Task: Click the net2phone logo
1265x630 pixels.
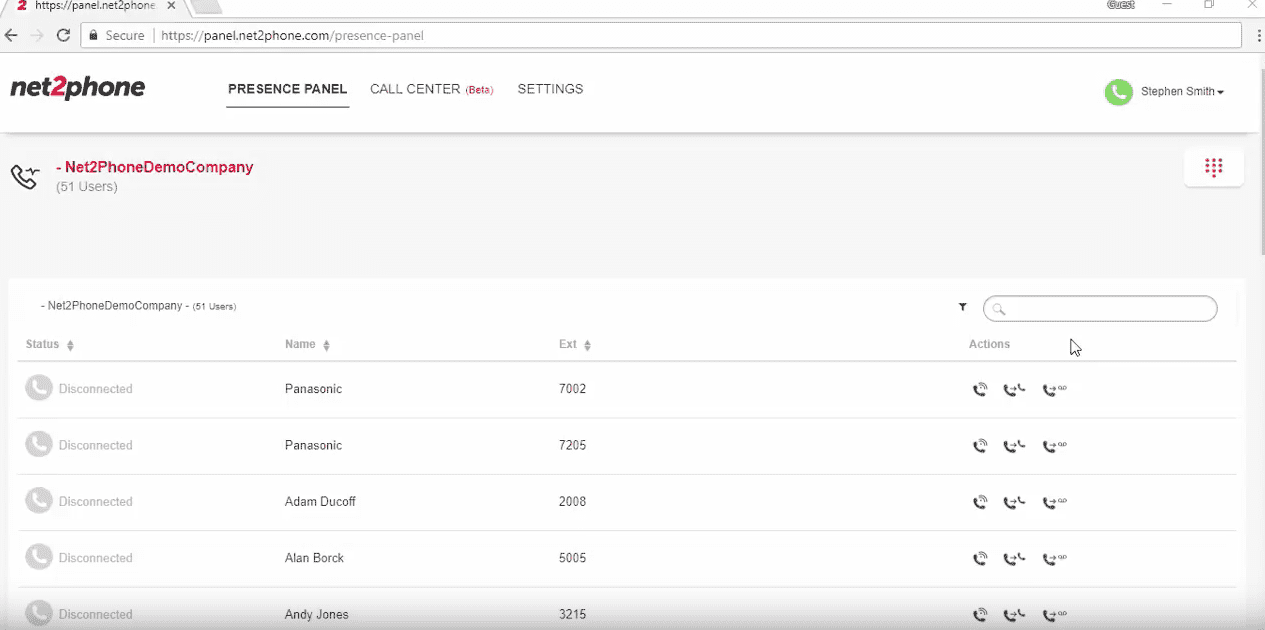Action: pyautogui.click(x=78, y=89)
